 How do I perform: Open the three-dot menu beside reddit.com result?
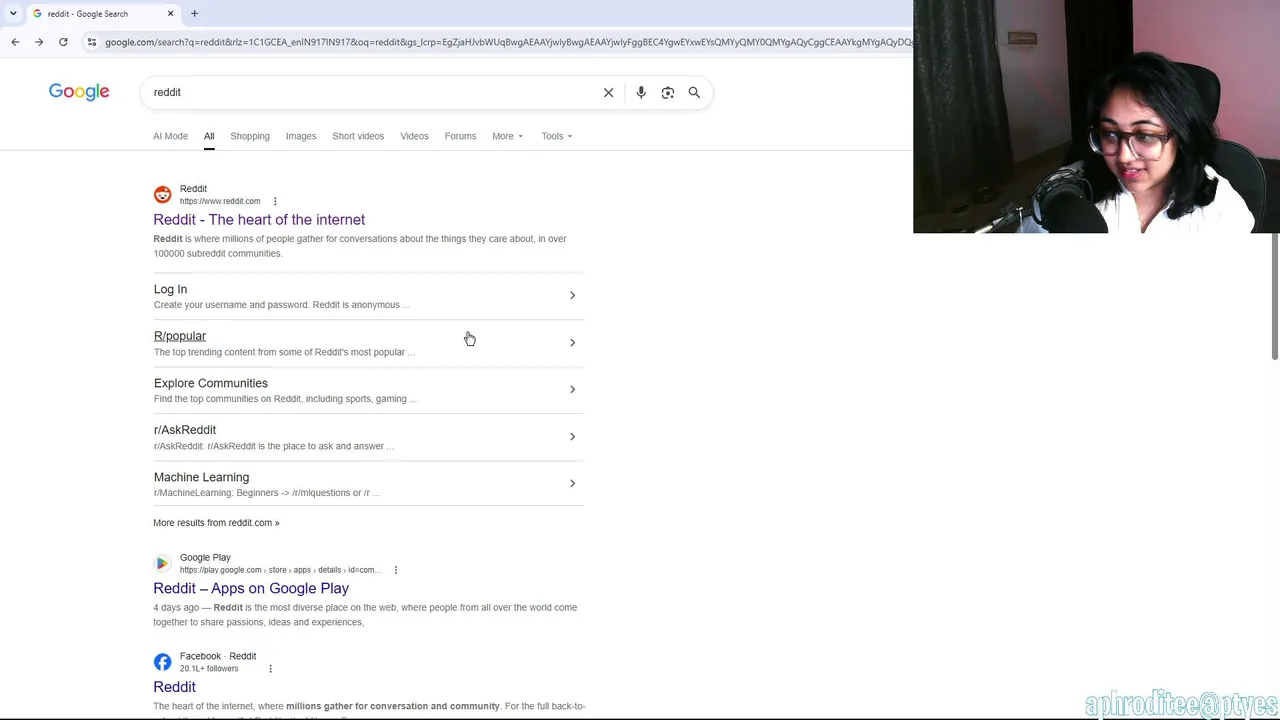pos(275,201)
